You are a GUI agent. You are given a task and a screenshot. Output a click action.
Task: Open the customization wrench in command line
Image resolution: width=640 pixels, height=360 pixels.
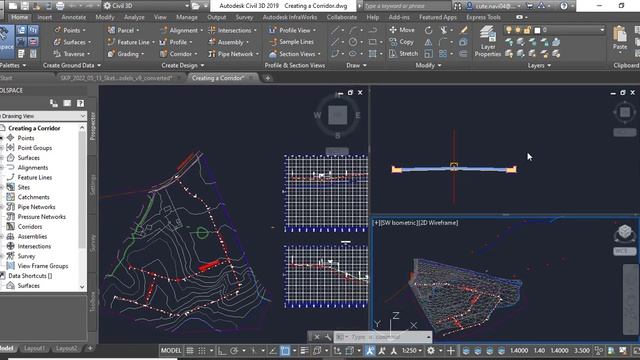(328, 337)
